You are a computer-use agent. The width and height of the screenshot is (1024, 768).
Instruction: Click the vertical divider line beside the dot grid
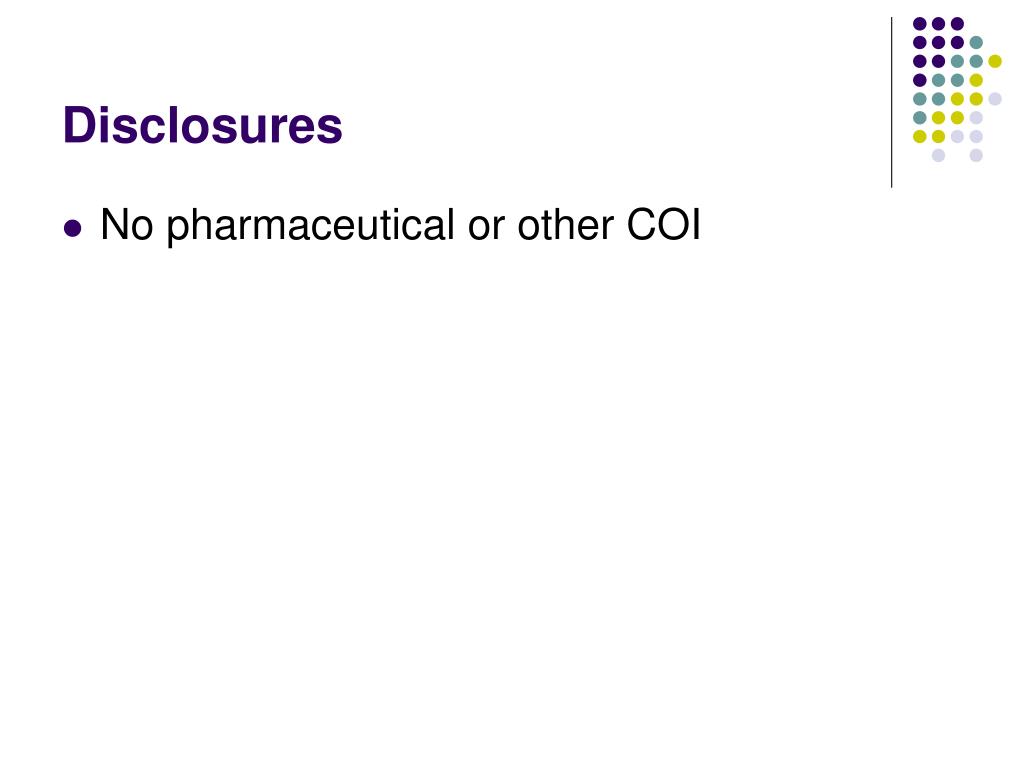click(x=891, y=103)
